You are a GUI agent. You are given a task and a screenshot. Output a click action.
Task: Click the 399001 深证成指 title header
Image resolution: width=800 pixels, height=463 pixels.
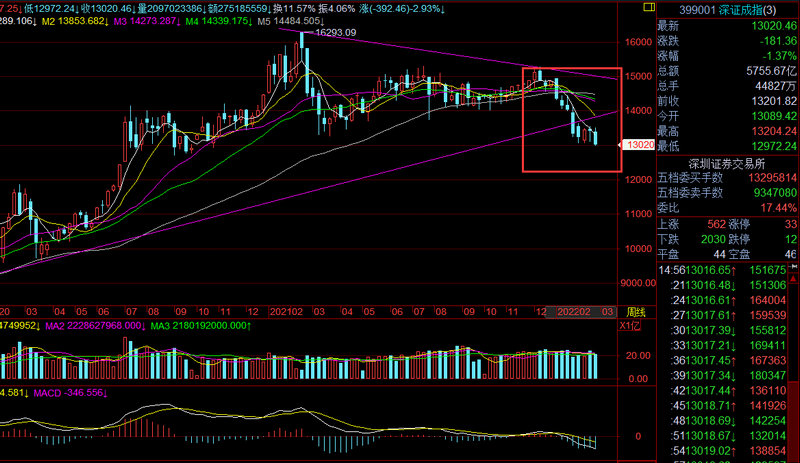pos(727,7)
